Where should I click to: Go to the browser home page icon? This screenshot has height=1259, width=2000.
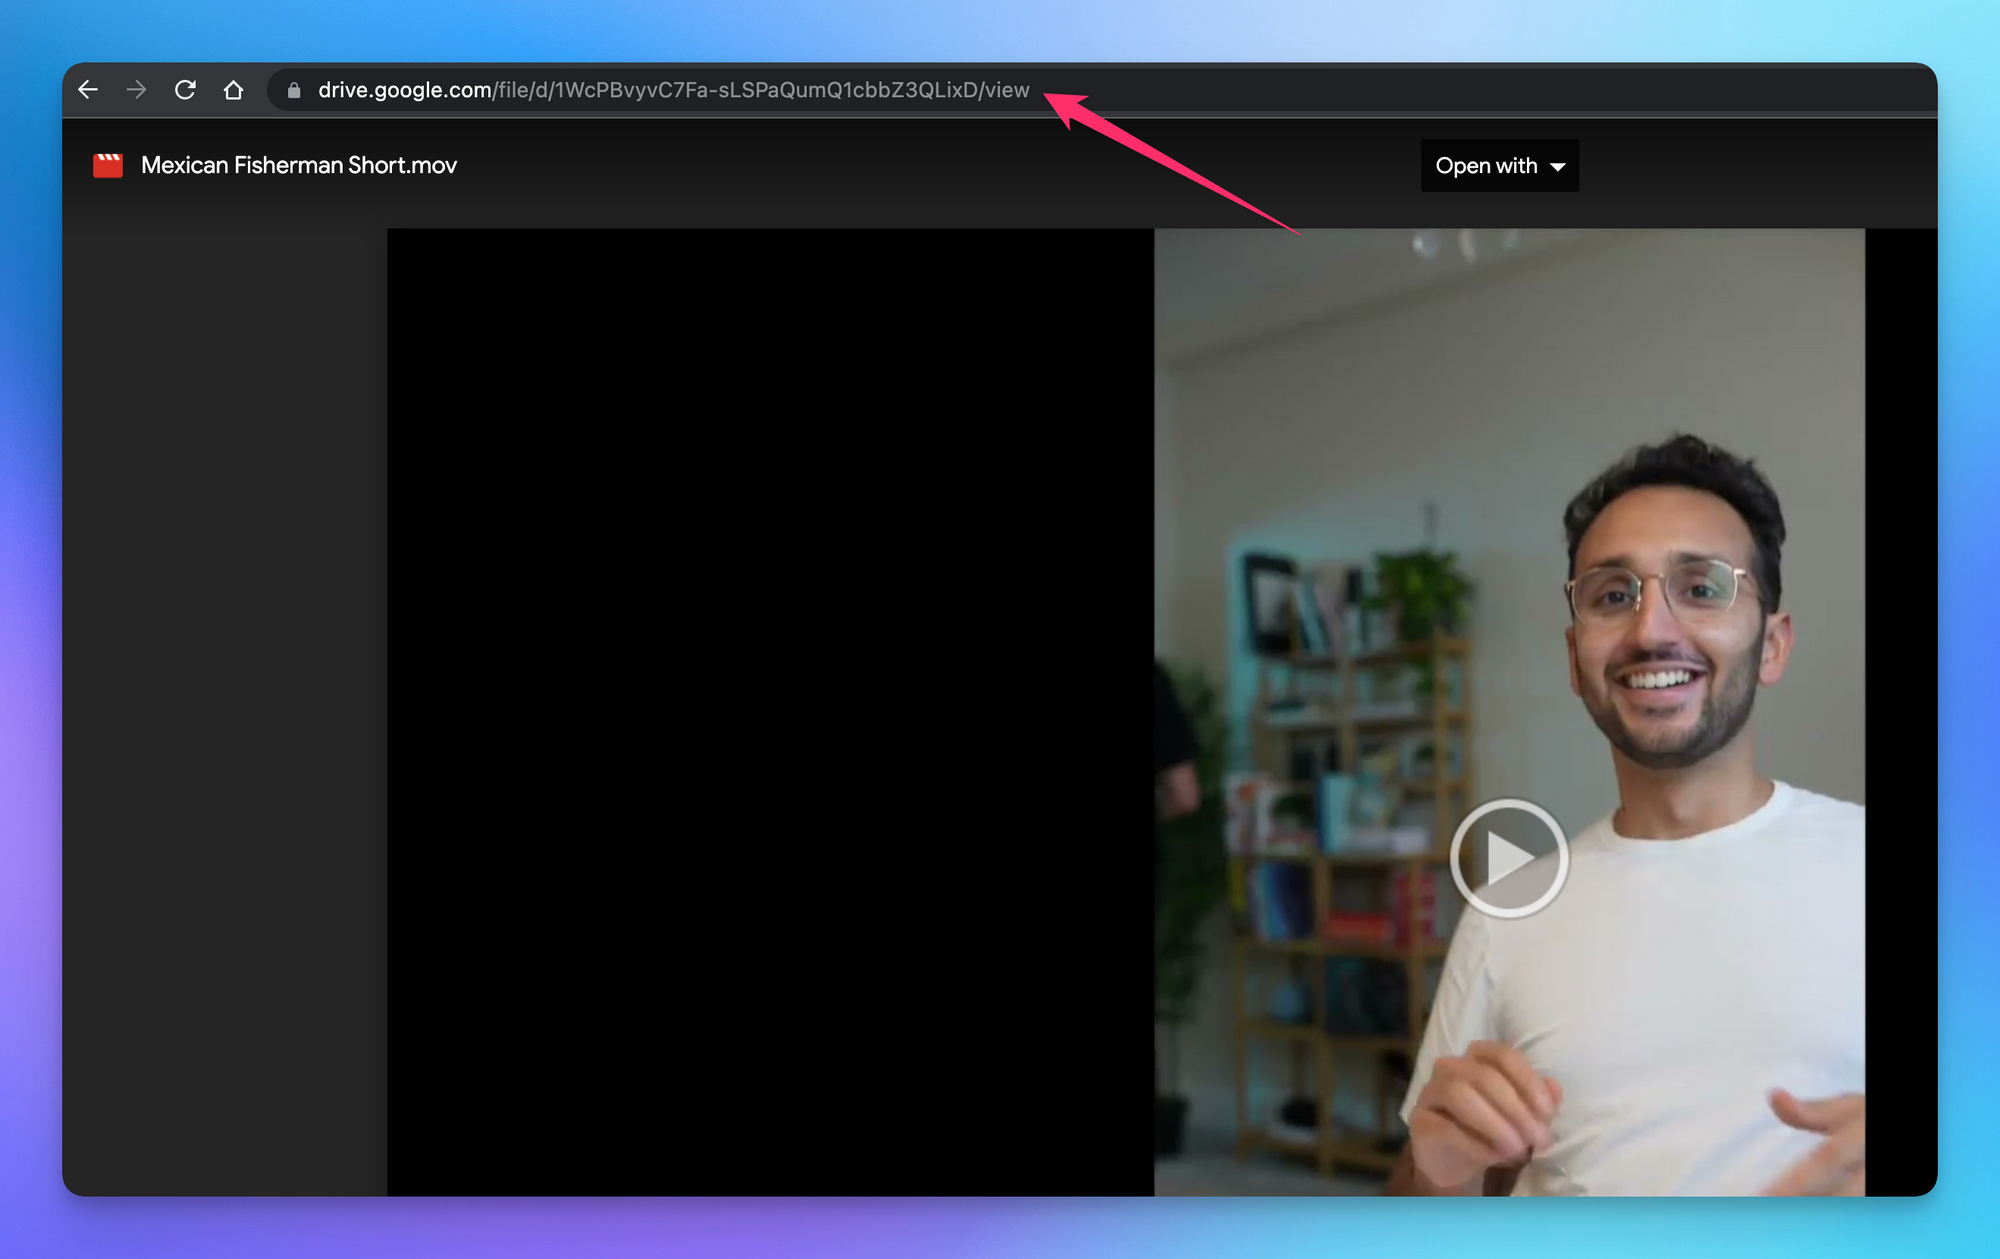coord(233,90)
